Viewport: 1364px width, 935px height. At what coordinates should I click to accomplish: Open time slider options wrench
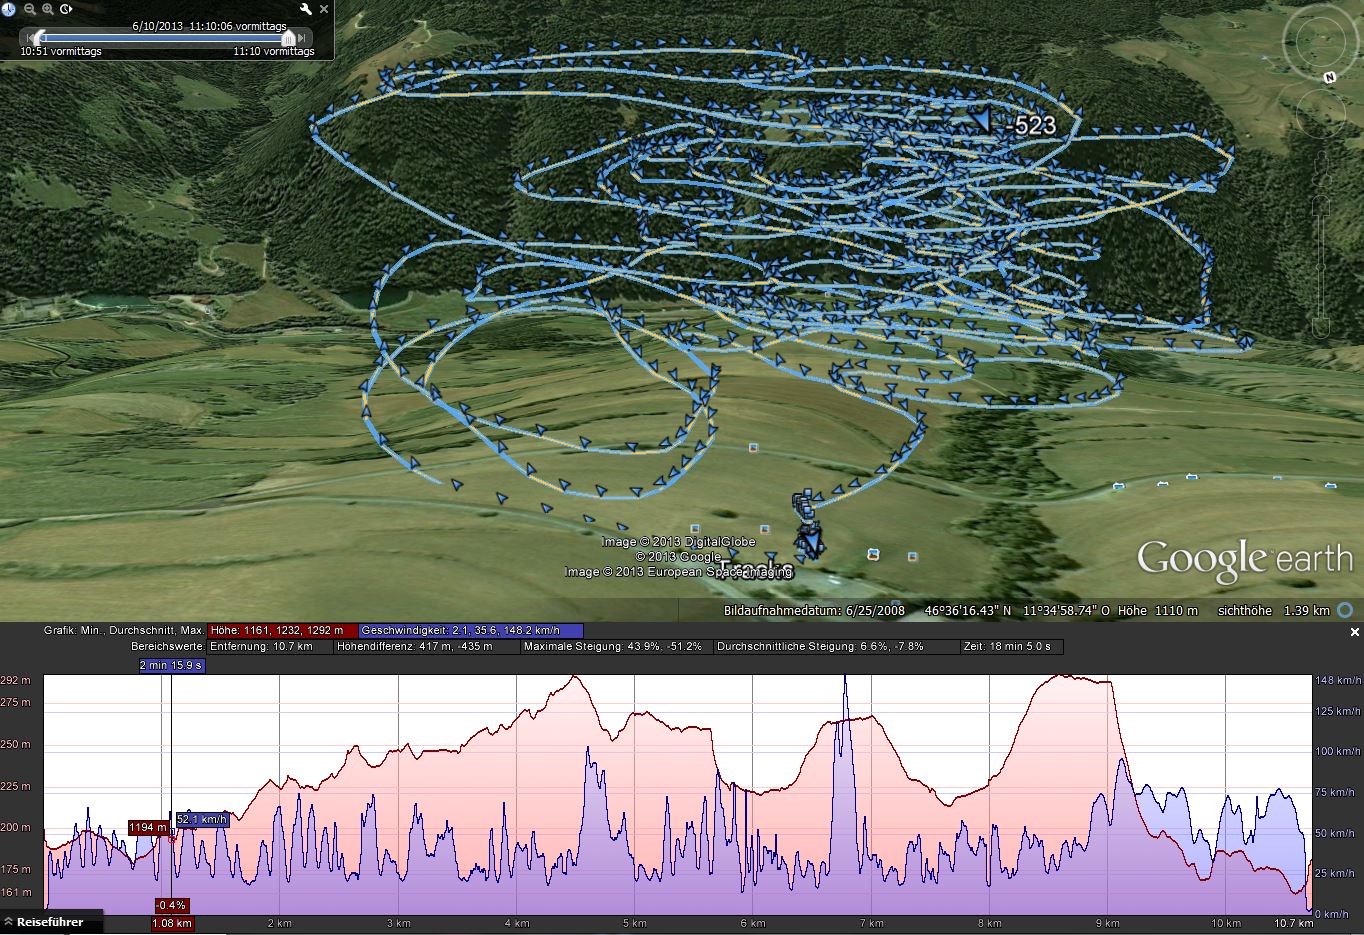pyautogui.click(x=306, y=9)
